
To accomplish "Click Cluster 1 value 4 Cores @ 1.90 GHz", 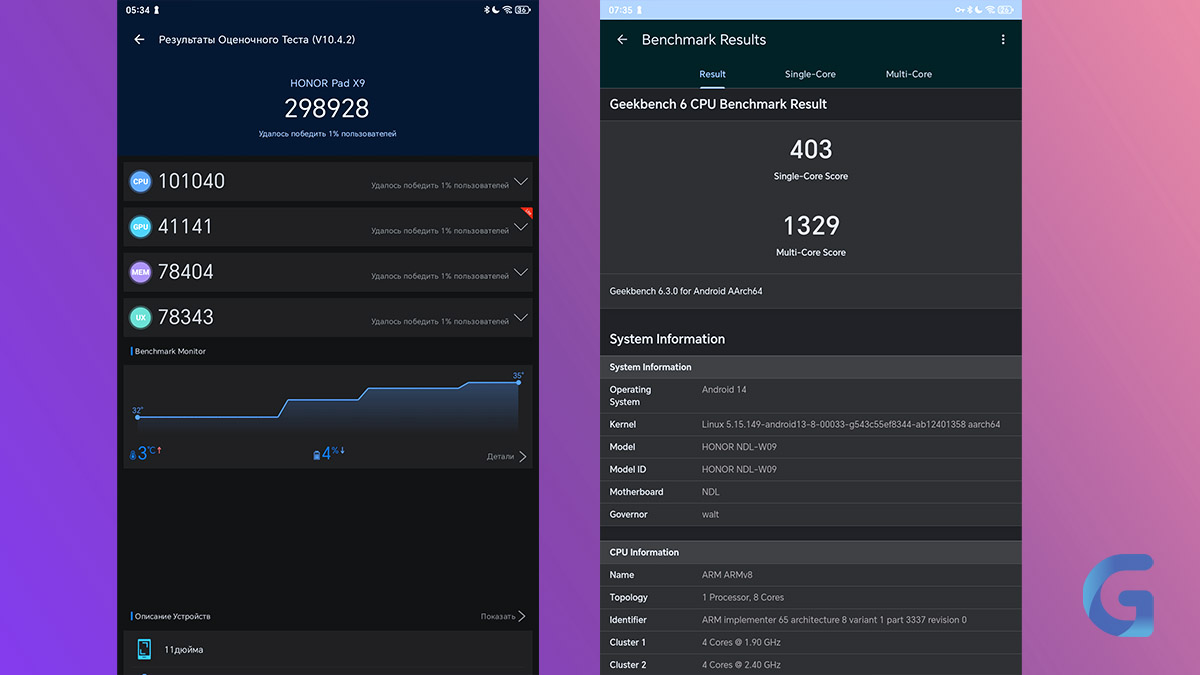I will click(x=741, y=642).
